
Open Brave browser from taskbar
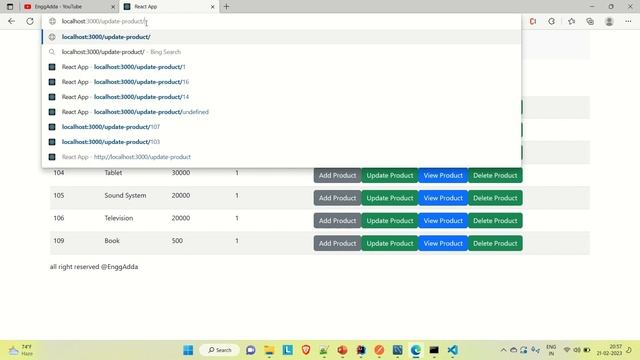[306, 350]
